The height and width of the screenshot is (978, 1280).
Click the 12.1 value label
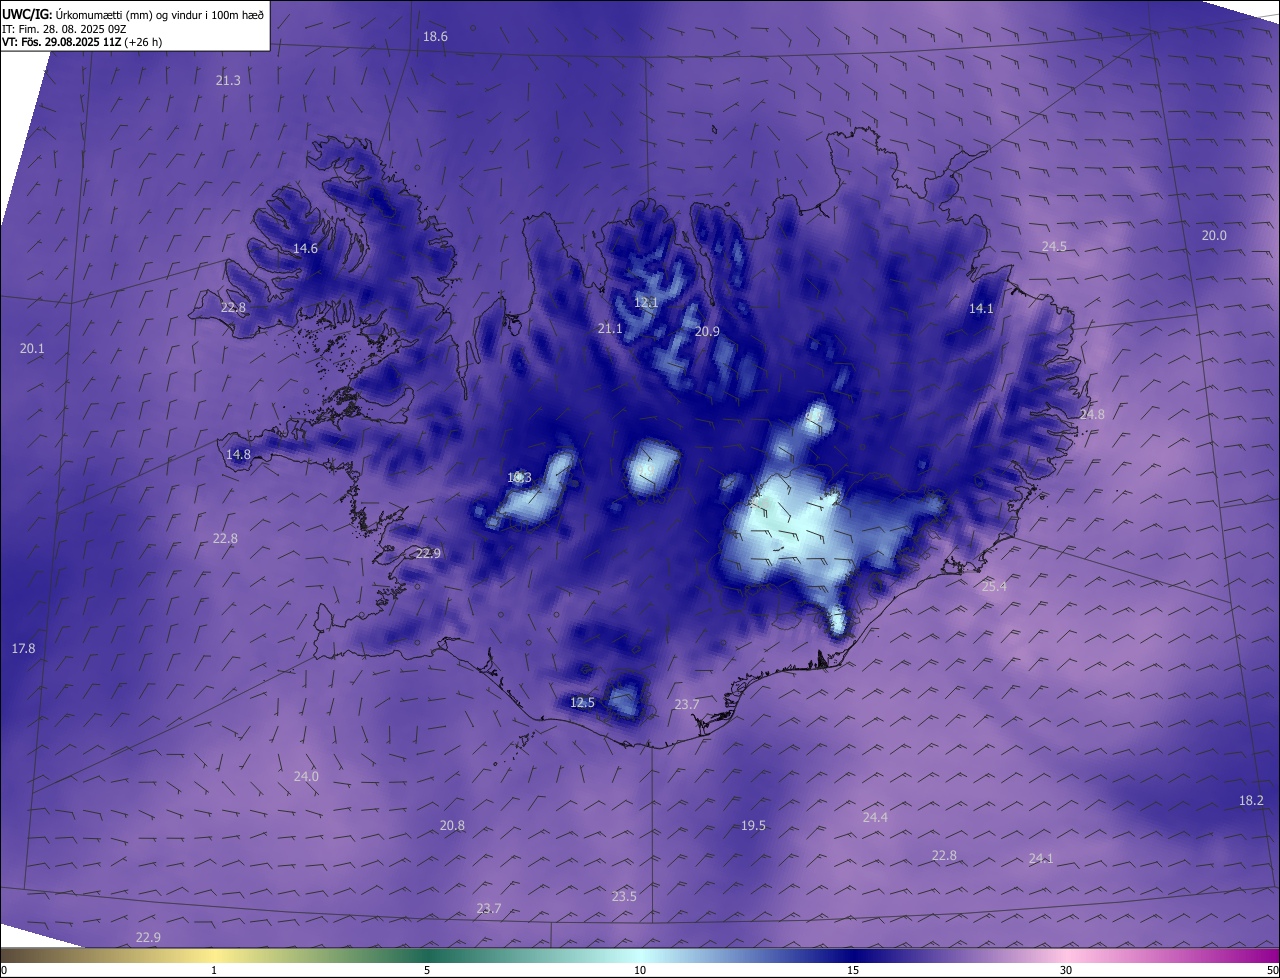(646, 302)
